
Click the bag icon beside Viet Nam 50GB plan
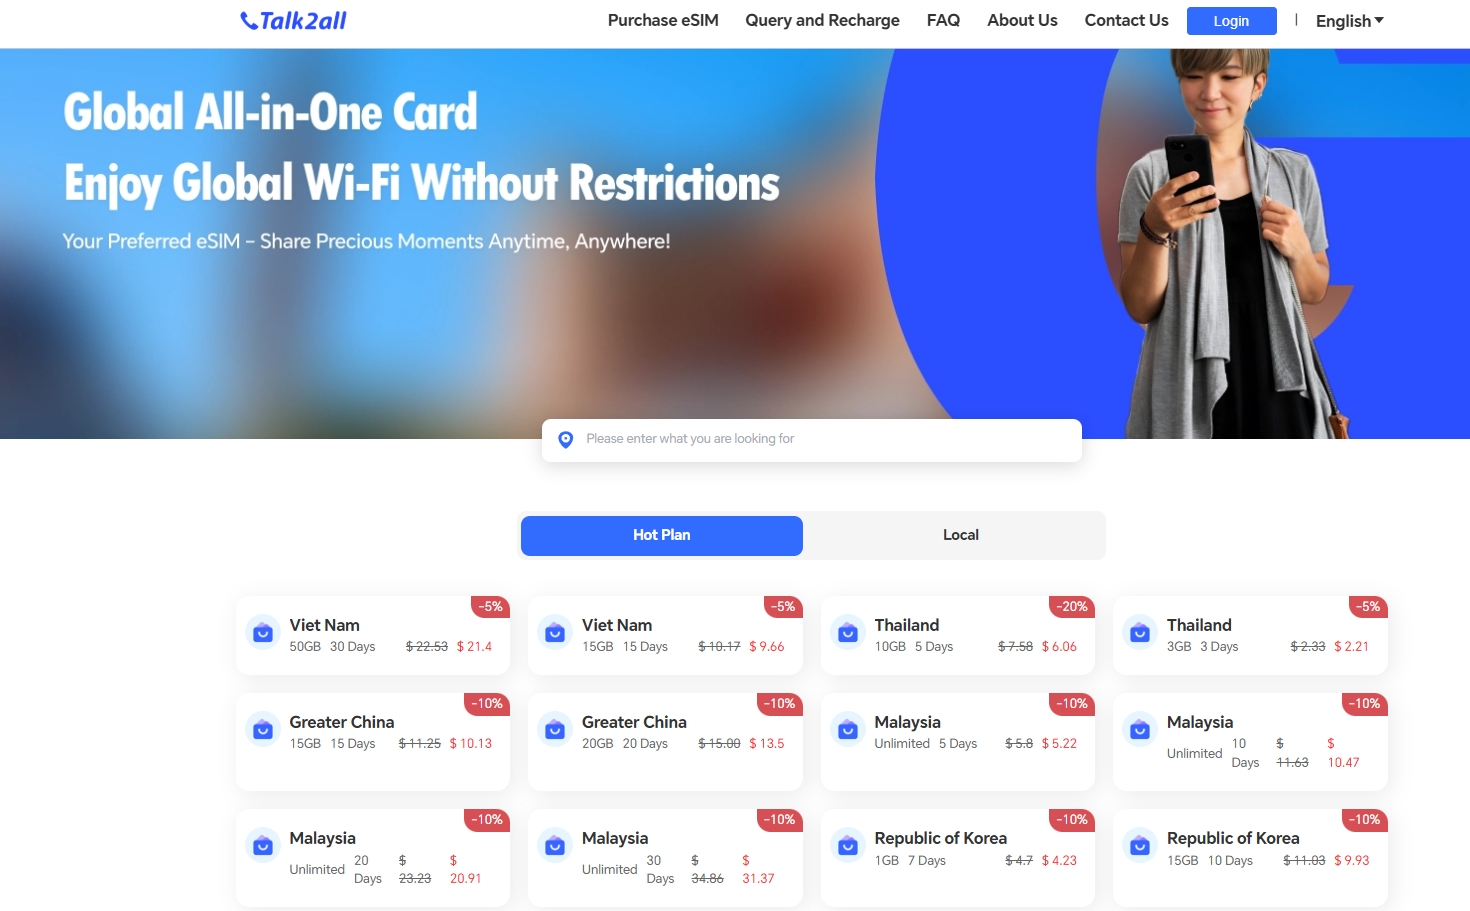click(x=263, y=632)
